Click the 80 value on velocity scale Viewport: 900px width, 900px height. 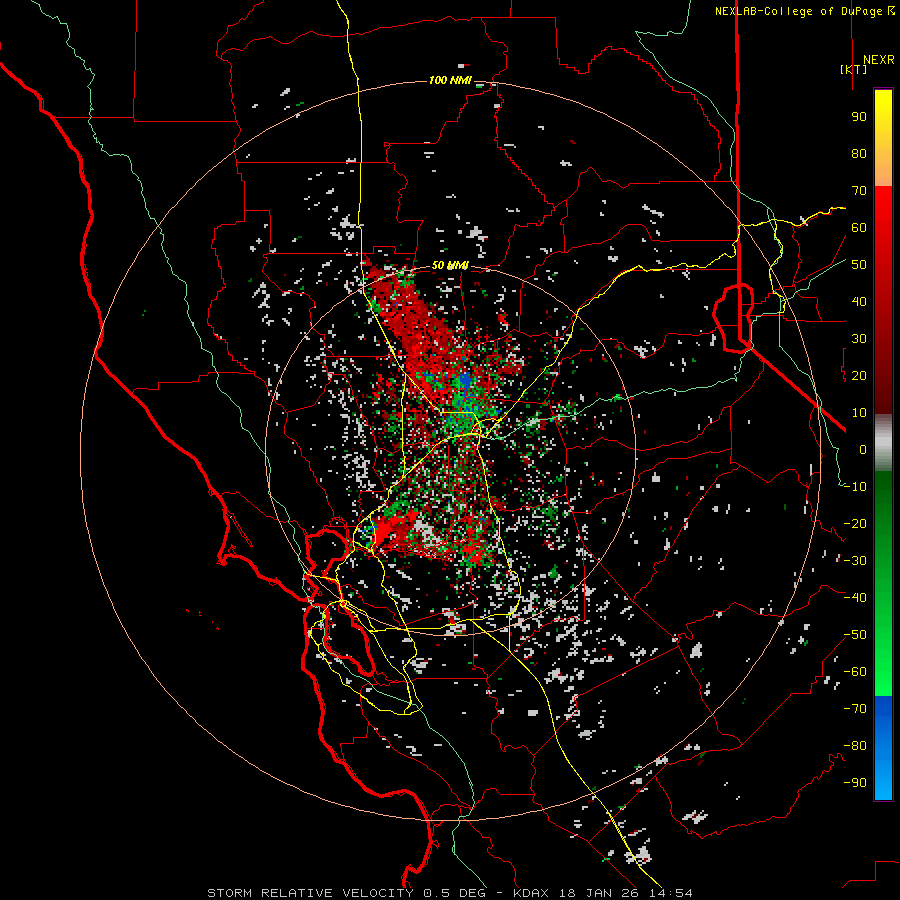point(859,154)
